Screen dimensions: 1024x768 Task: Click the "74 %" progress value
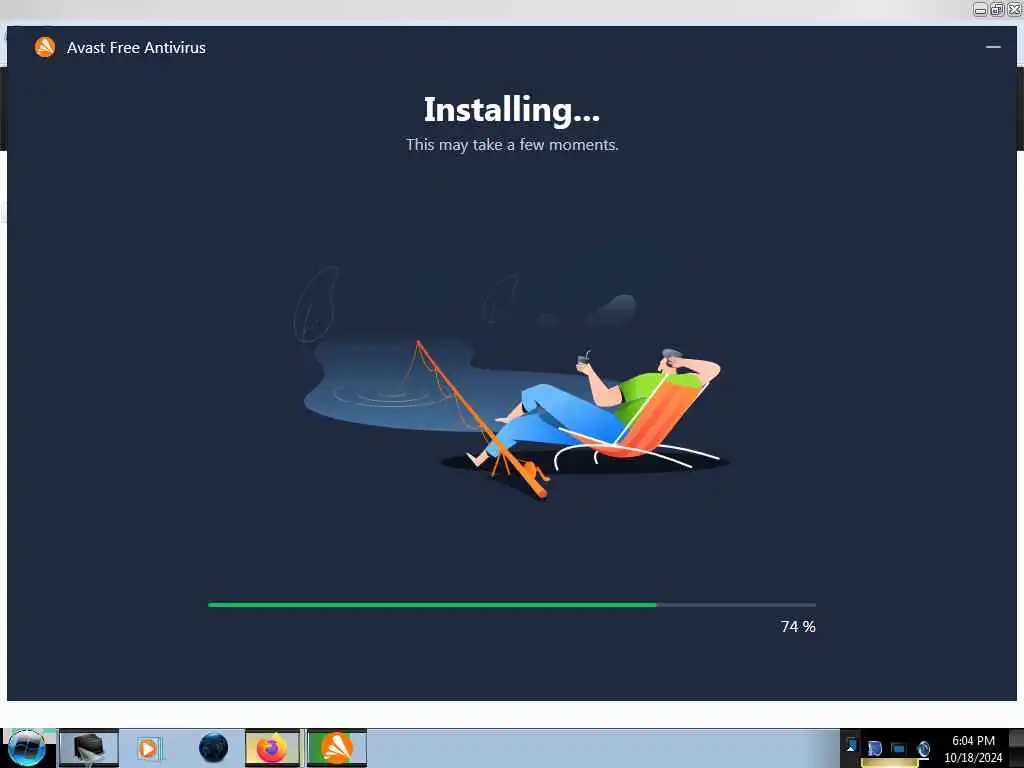[x=798, y=627]
